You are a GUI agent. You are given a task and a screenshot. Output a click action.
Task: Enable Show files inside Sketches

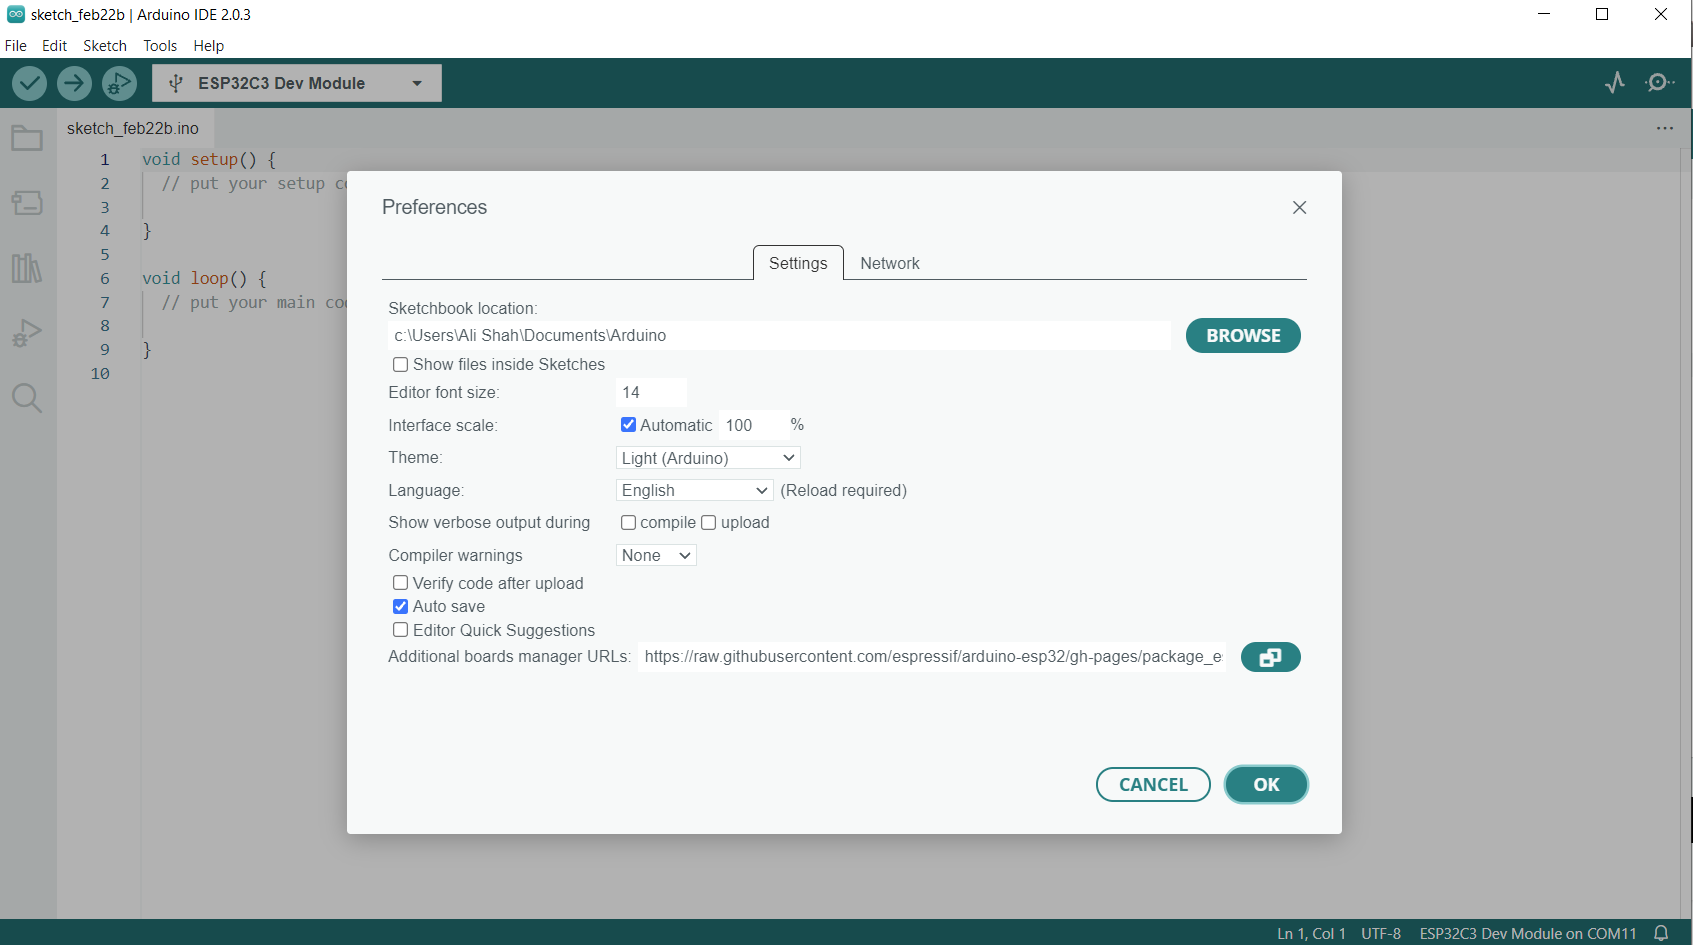pos(400,365)
